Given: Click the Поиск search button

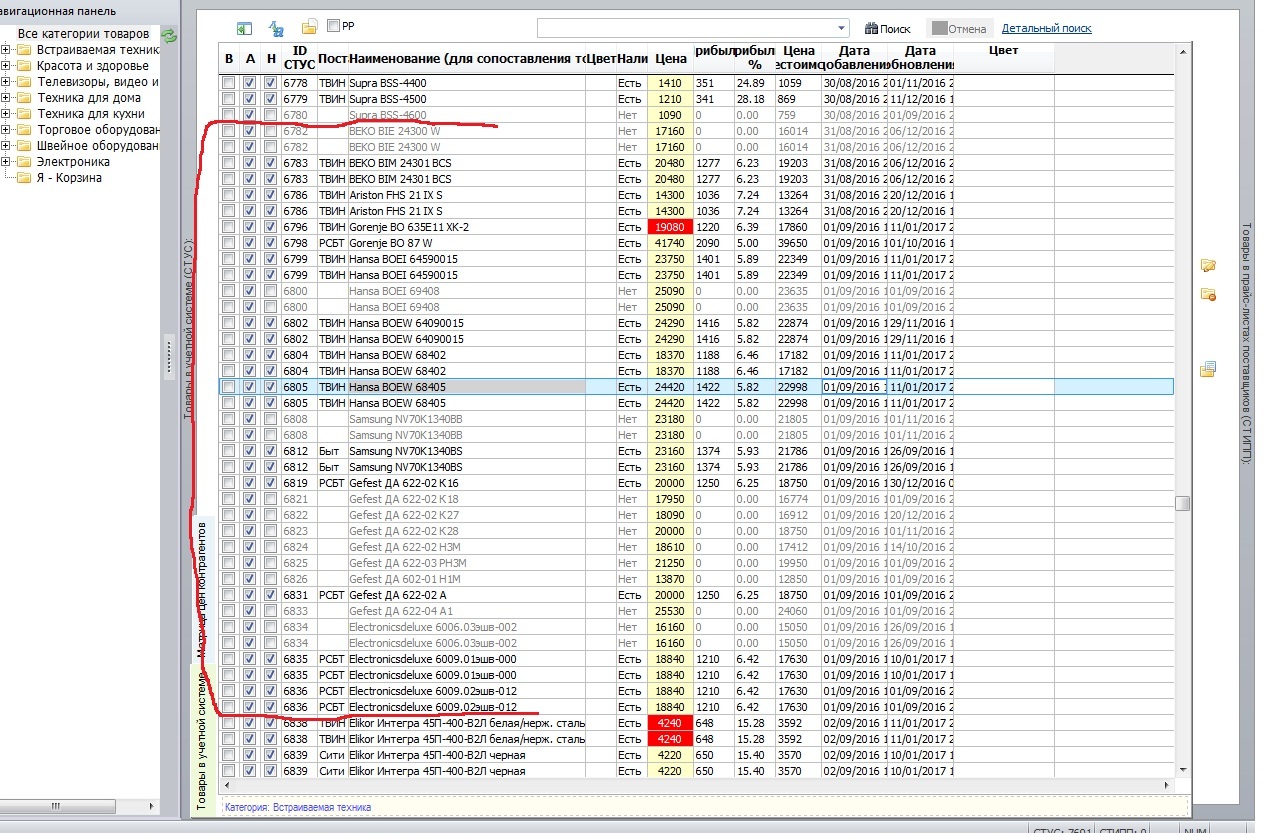Looking at the screenshot, I should 888,29.
